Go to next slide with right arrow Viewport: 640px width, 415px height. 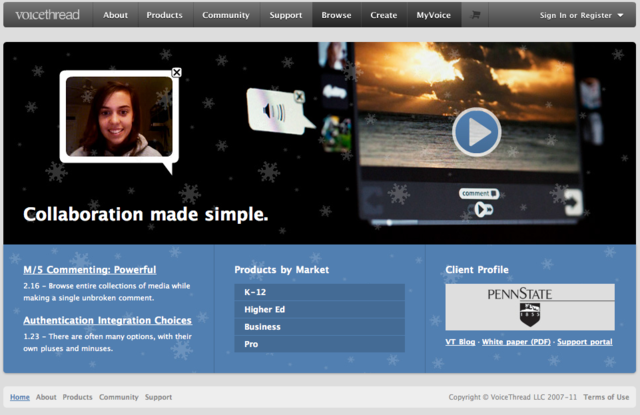573,202
